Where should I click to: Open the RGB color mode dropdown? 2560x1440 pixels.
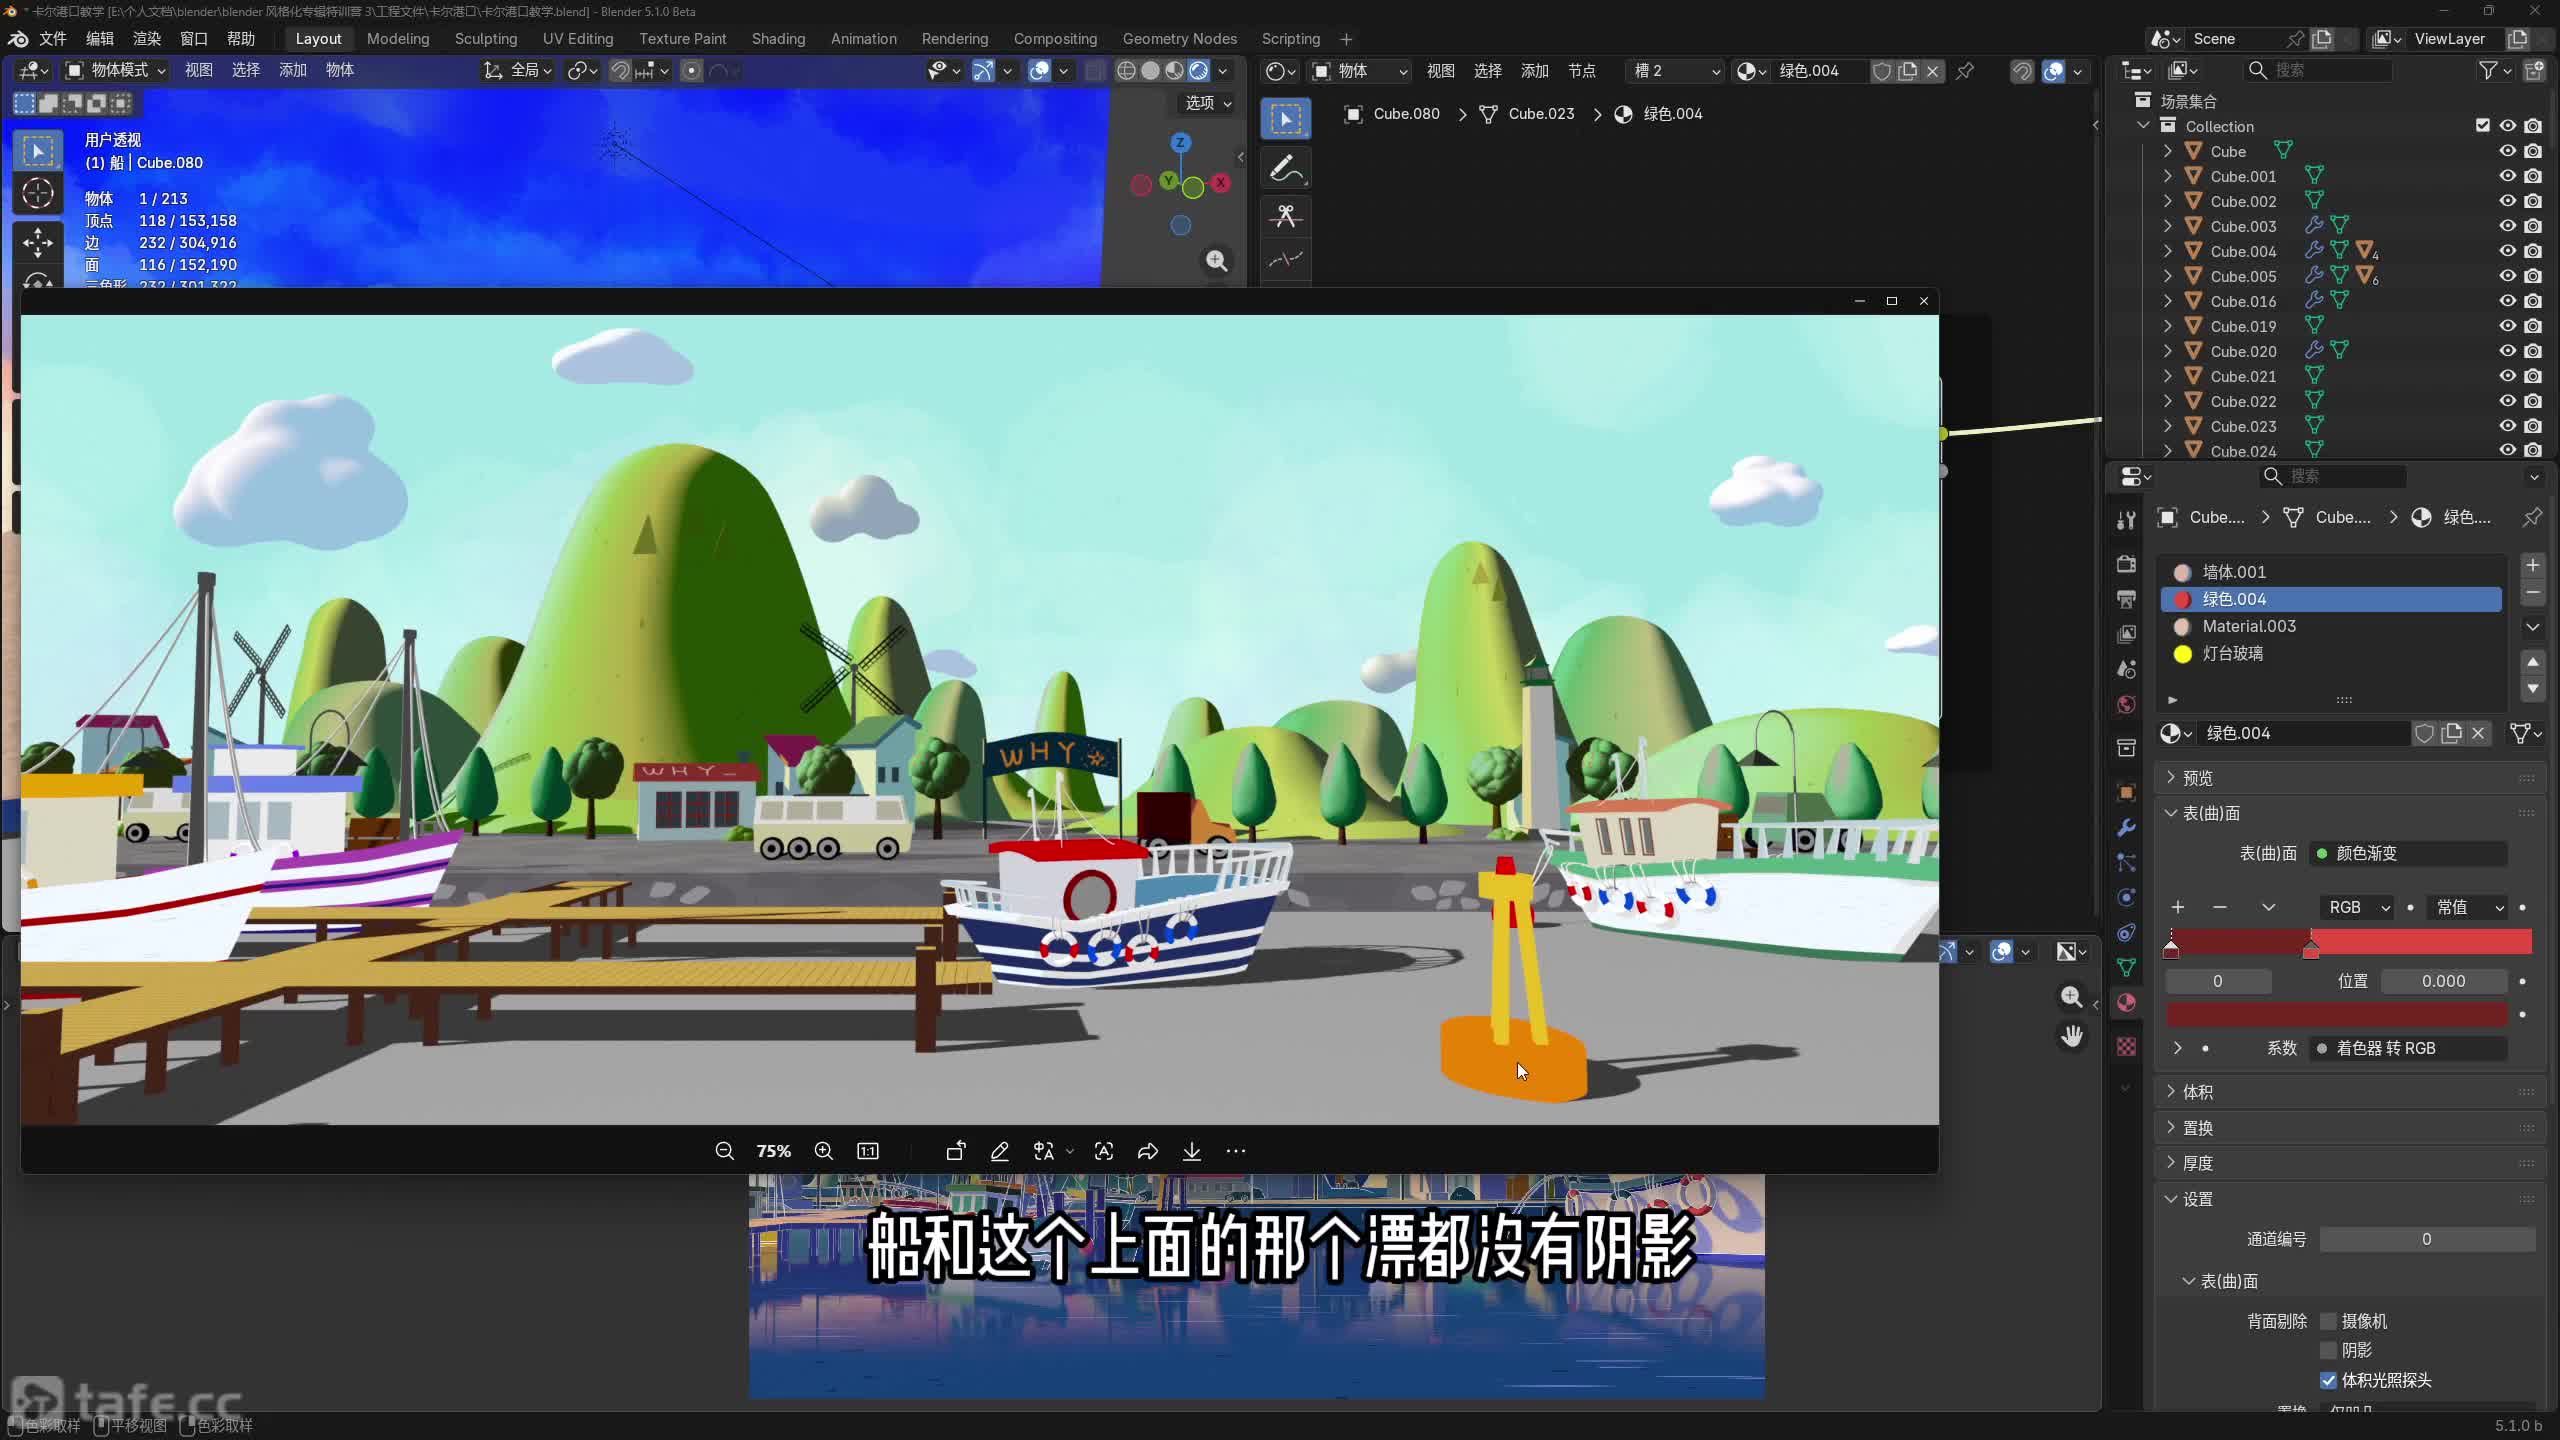pos(2355,907)
